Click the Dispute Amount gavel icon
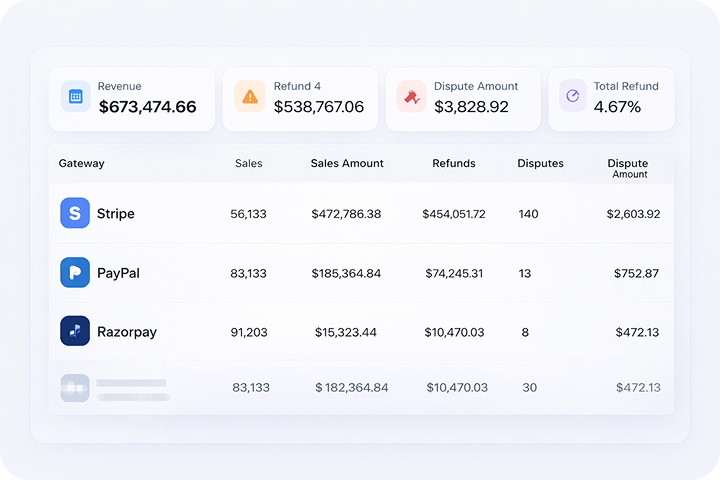Viewport: 720px width, 480px height. point(411,97)
